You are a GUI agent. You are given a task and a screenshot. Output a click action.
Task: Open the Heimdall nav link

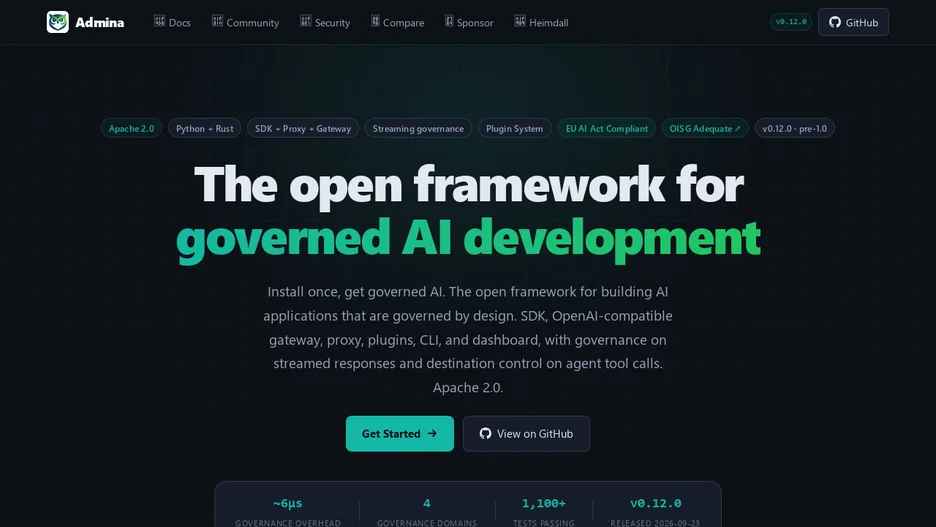(549, 23)
